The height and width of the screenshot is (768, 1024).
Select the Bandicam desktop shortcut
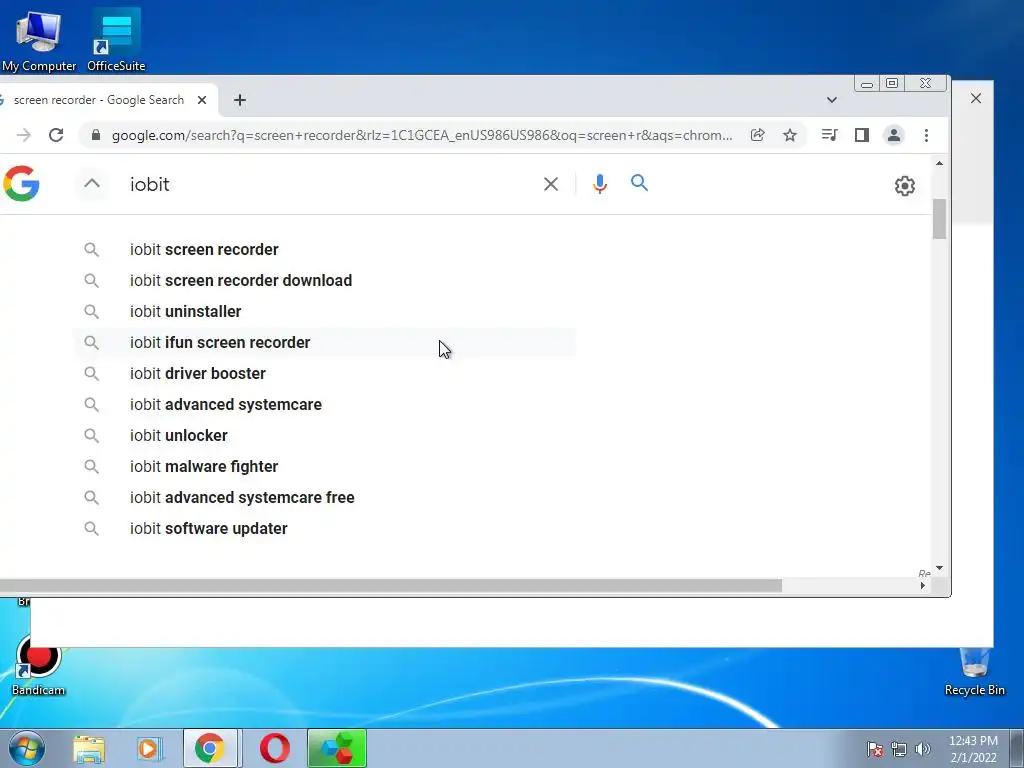[39, 665]
